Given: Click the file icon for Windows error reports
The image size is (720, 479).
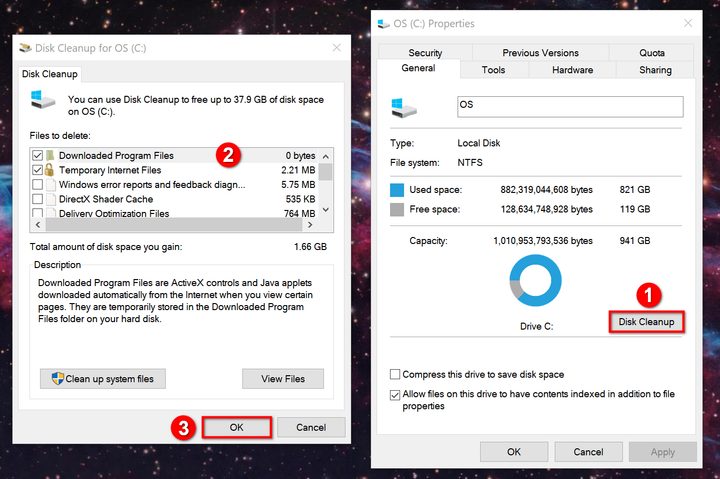Looking at the screenshot, I should 51,185.
